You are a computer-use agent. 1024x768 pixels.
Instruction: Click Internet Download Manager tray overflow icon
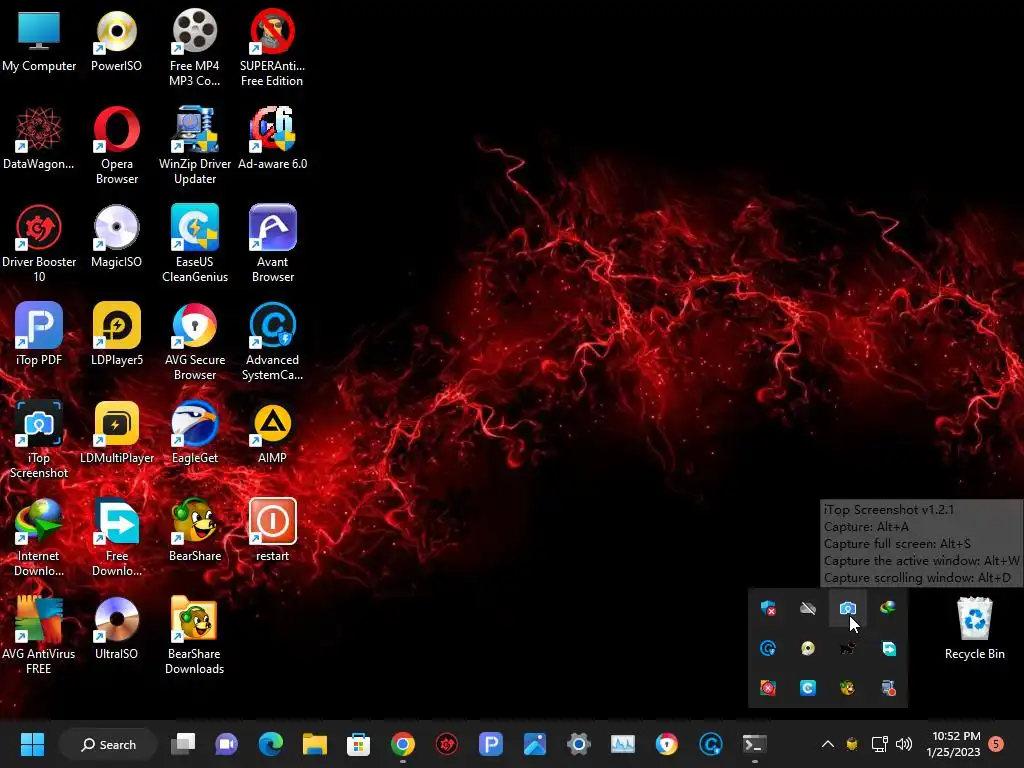pyautogui.click(x=888, y=609)
